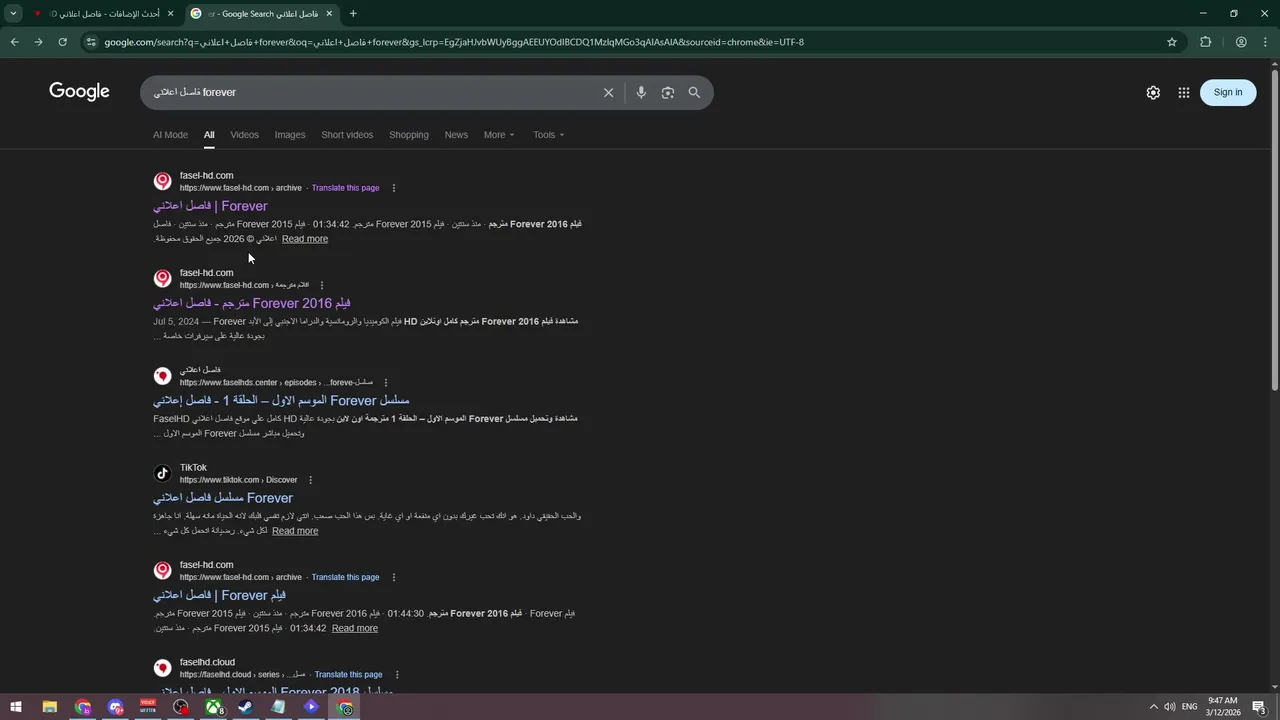
Task: View site information icon in address bar
Action: coord(91,42)
